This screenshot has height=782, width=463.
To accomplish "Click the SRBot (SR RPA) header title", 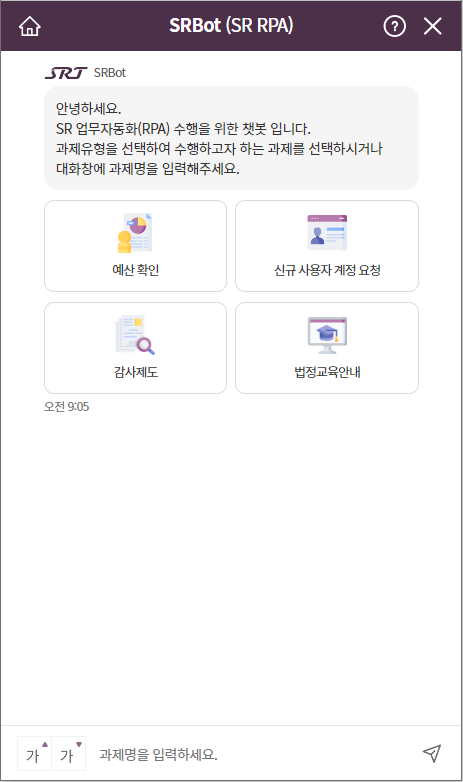I will point(231,25).
